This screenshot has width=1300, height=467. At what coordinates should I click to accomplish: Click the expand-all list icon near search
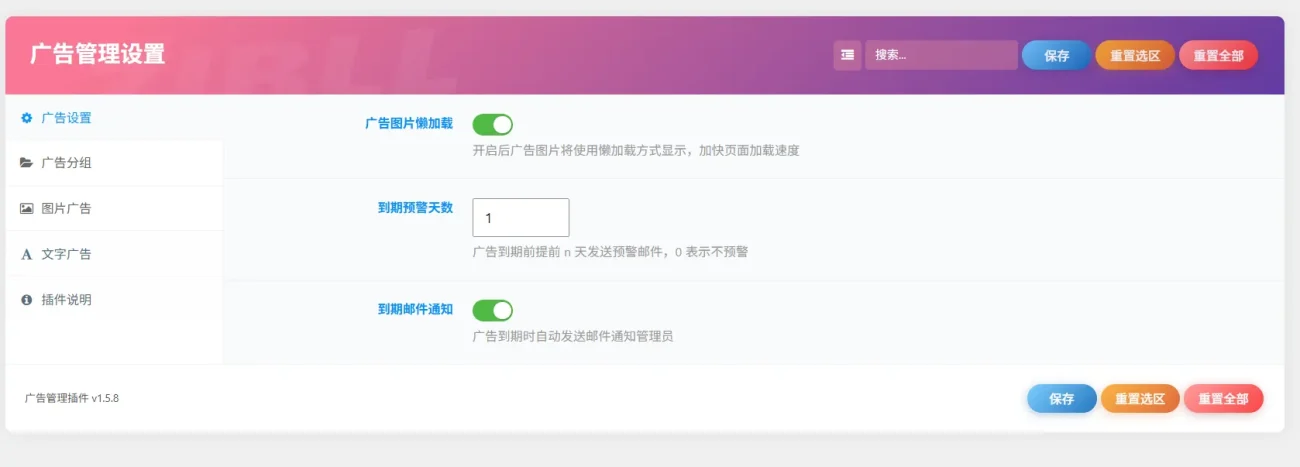tap(847, 55)
